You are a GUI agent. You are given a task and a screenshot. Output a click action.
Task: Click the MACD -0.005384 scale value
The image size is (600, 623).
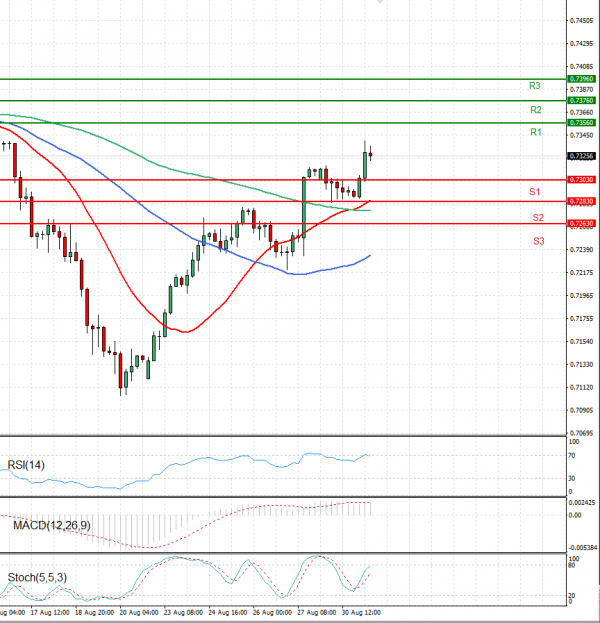[583, 548]
